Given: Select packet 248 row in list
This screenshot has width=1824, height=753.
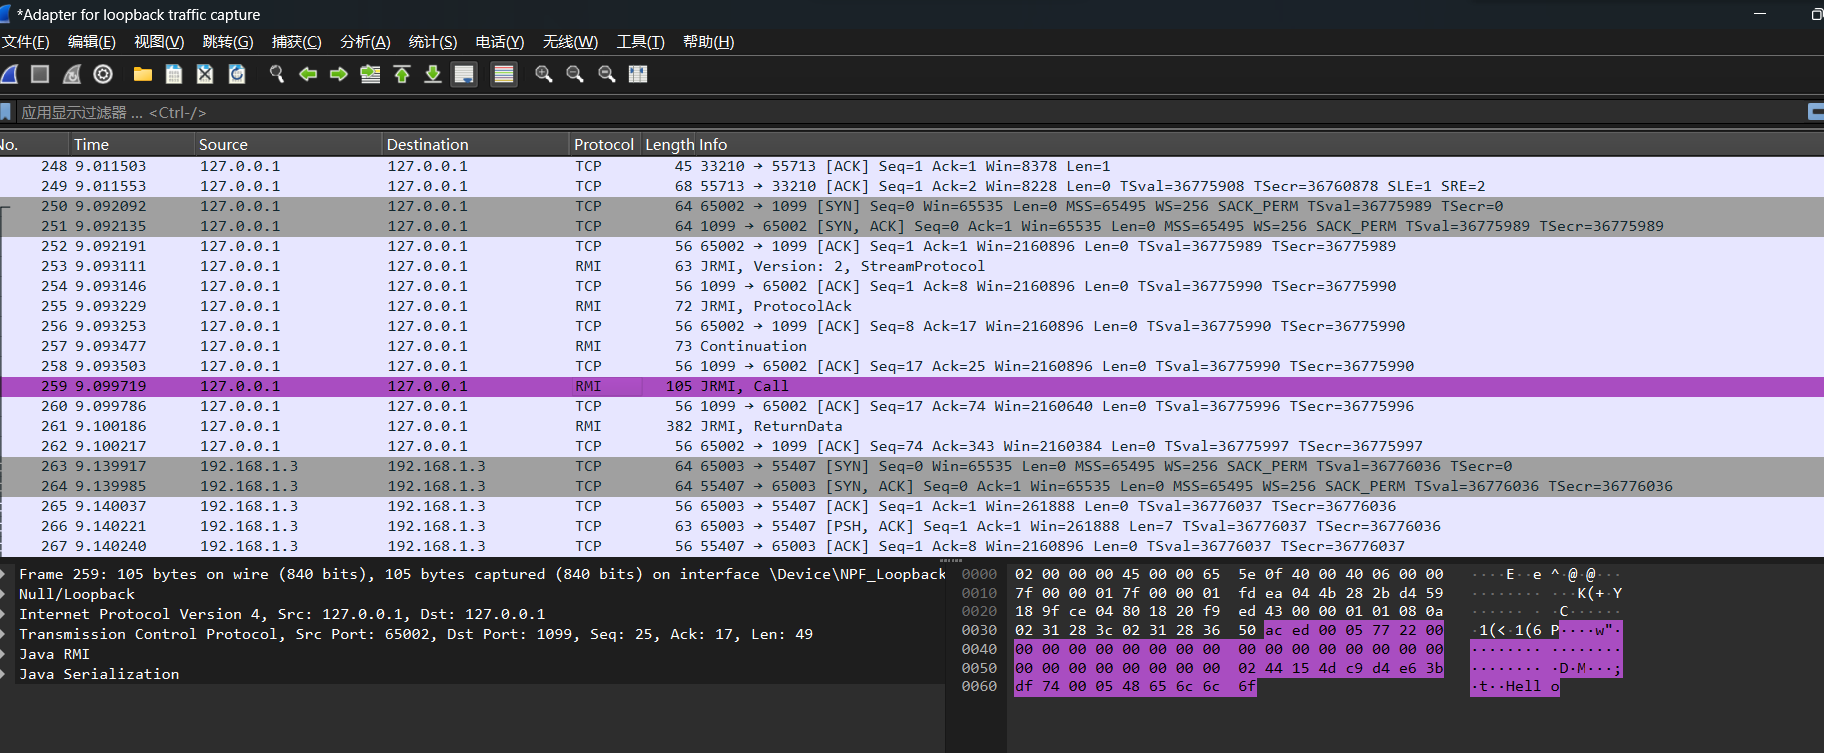Looking at the screenshot, I should [912, 166].
